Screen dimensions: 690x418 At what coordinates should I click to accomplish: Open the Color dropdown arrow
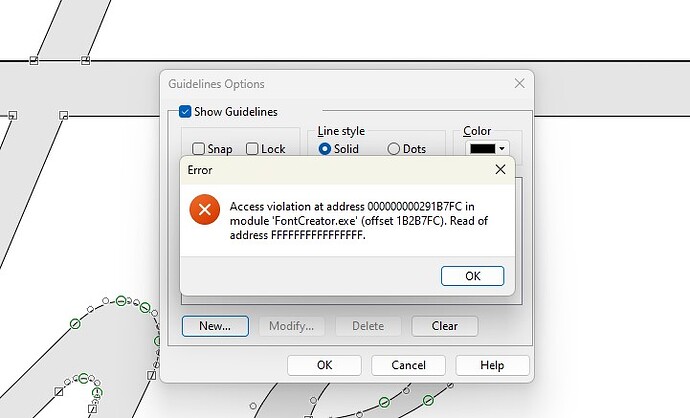(502, 149)
